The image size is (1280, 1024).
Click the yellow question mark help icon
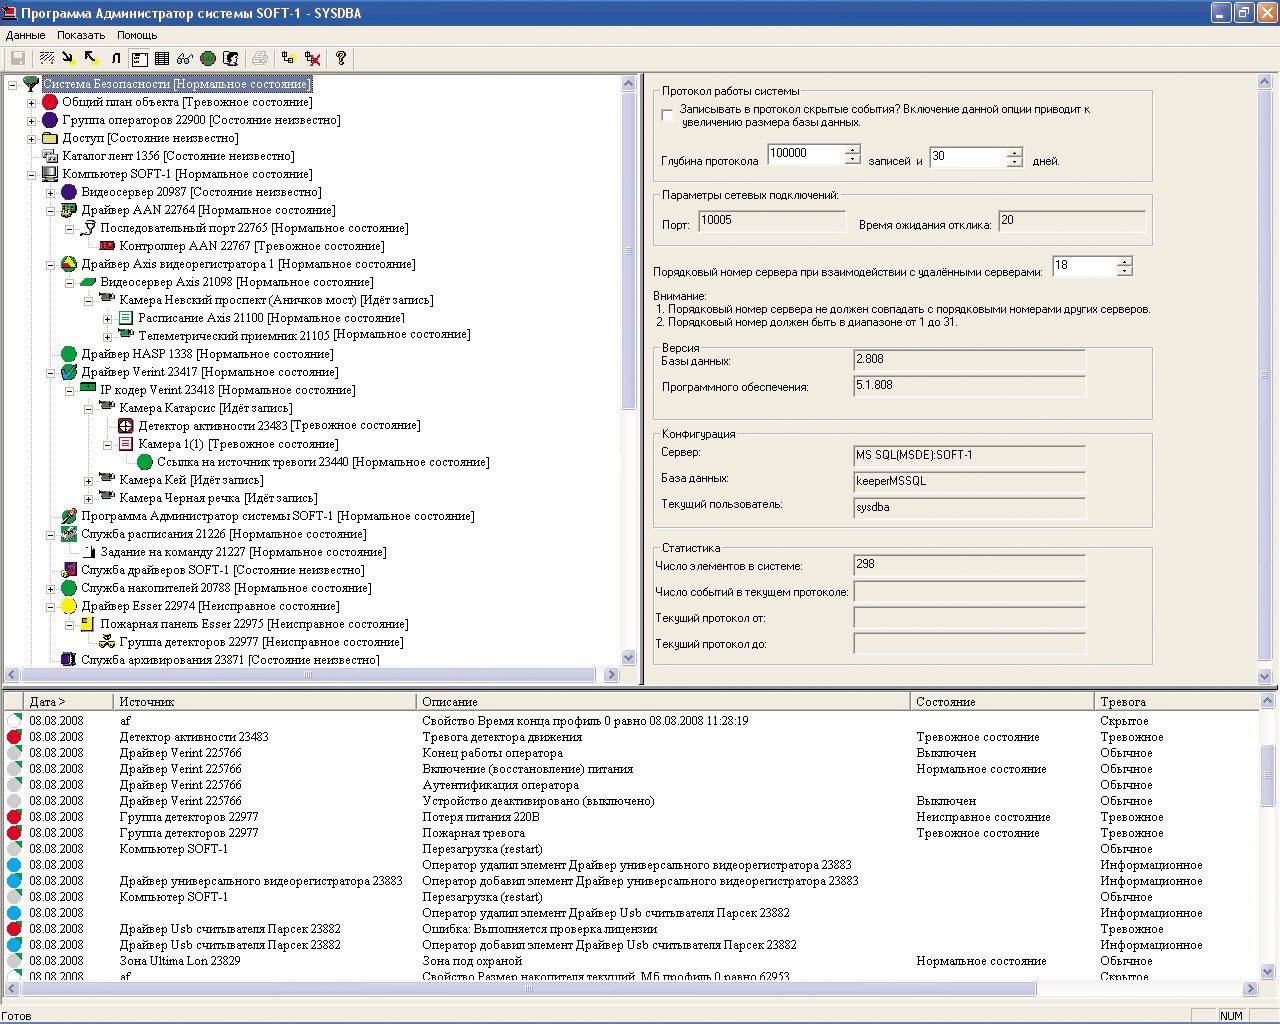tap(341, 59)
